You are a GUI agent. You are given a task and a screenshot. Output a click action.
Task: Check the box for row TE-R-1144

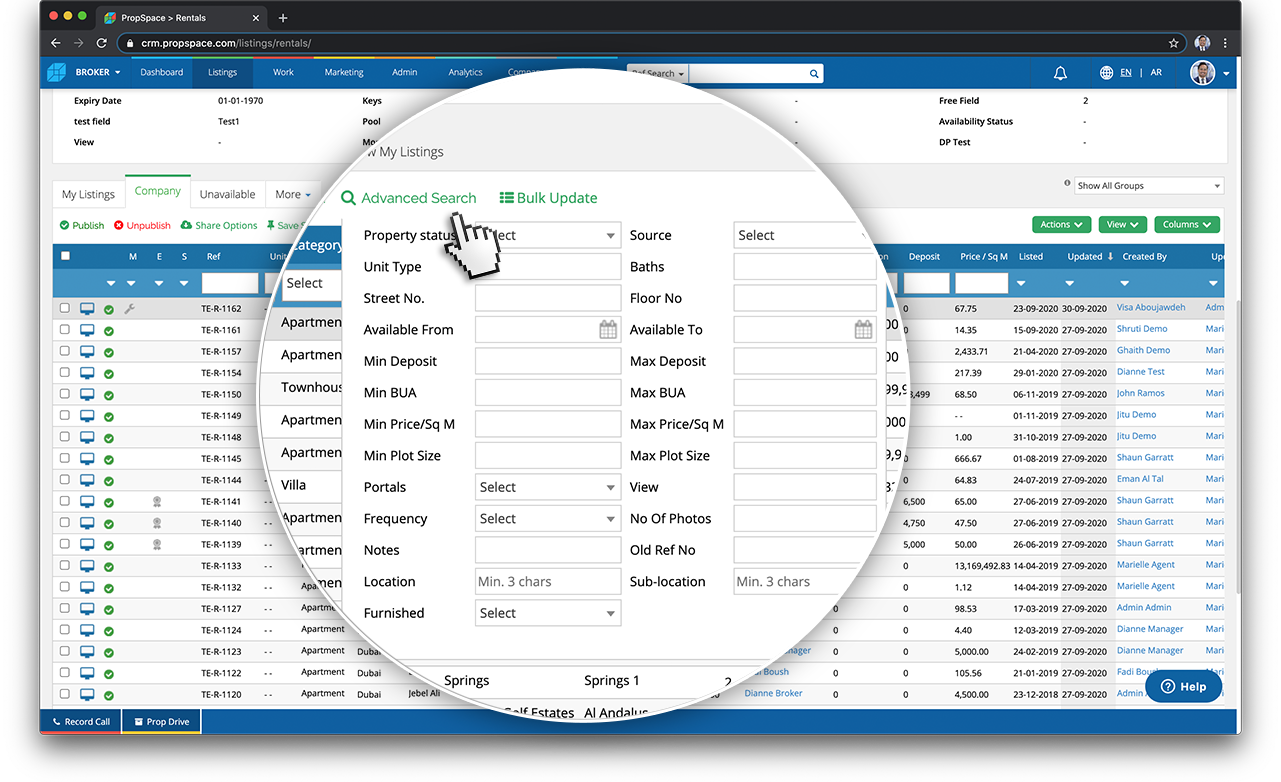coord(65,479)
